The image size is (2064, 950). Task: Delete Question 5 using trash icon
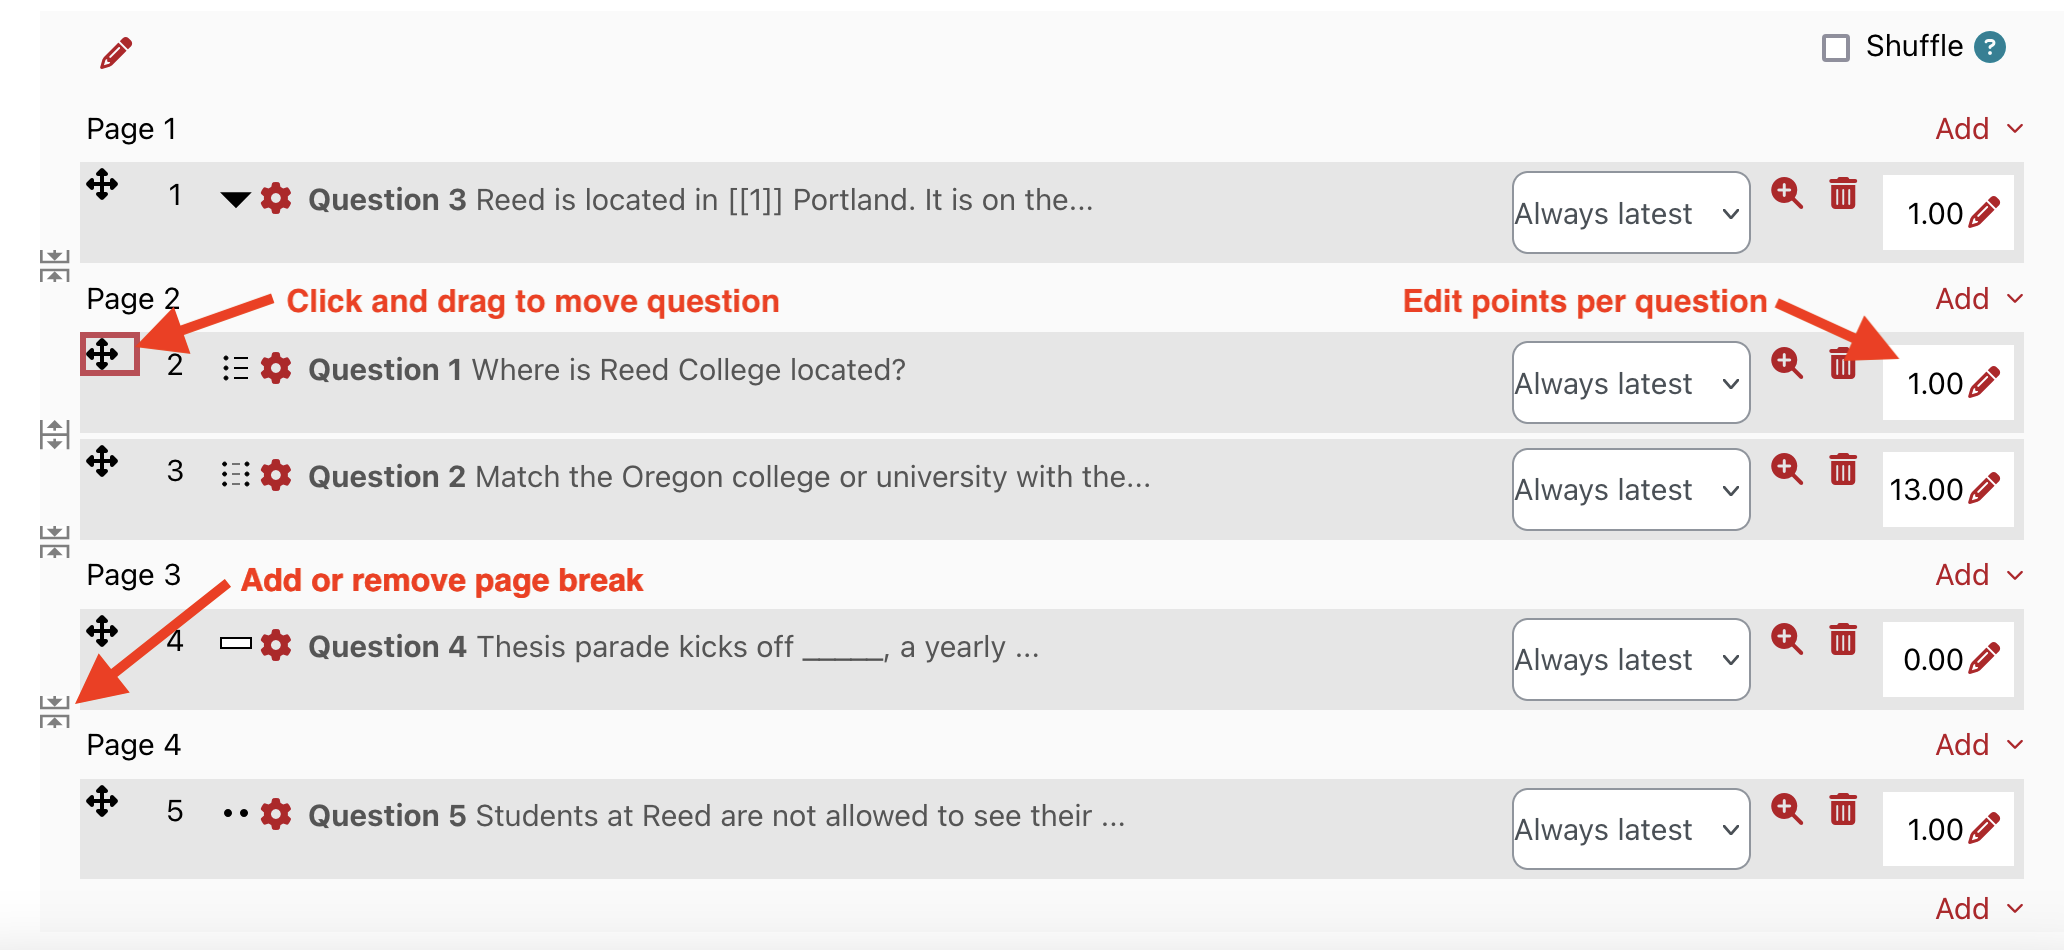coord(1842,809)
